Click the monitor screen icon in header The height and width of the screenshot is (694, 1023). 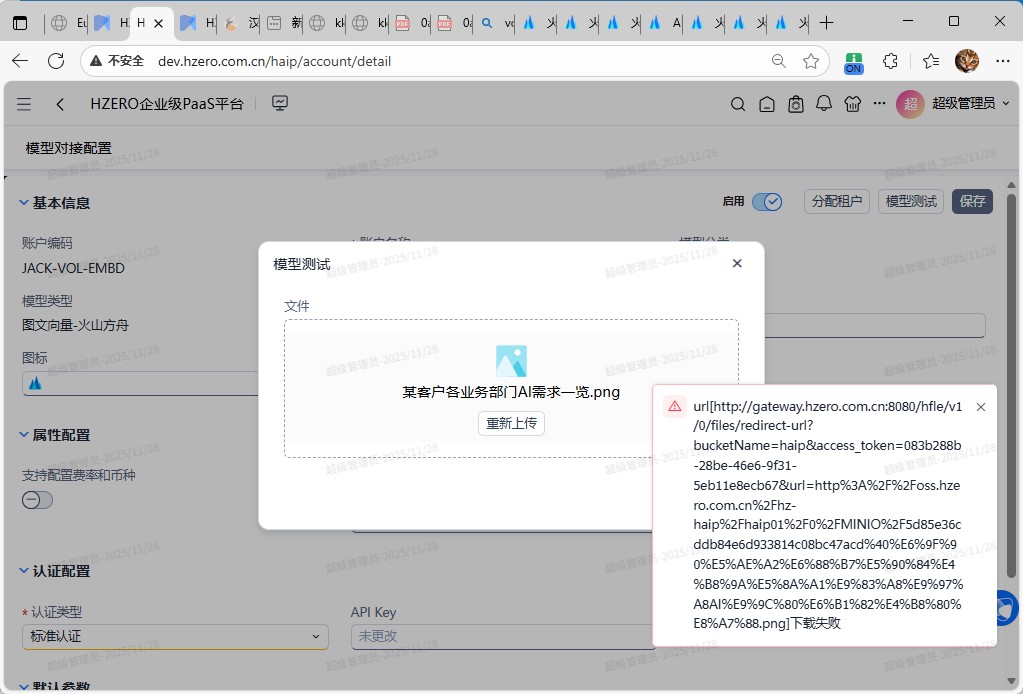coord(280,103)
